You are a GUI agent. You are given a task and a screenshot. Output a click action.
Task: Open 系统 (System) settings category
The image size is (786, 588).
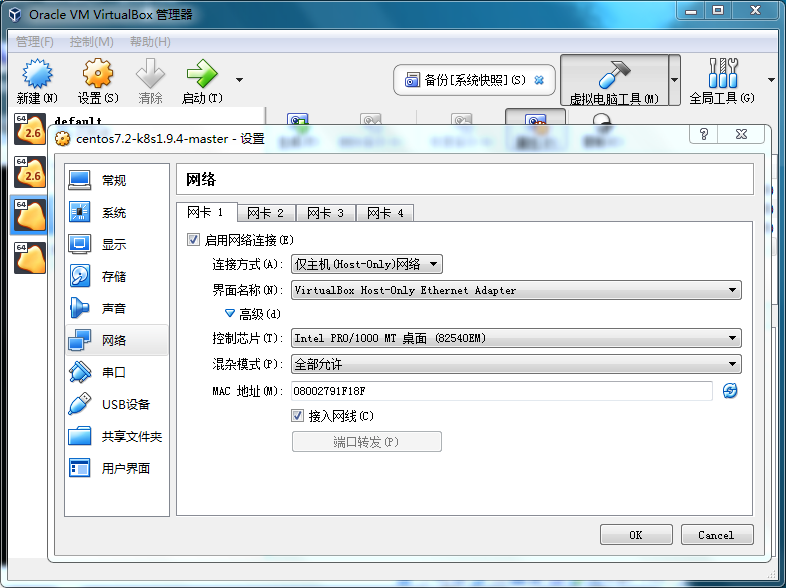(x=117, y=213)
